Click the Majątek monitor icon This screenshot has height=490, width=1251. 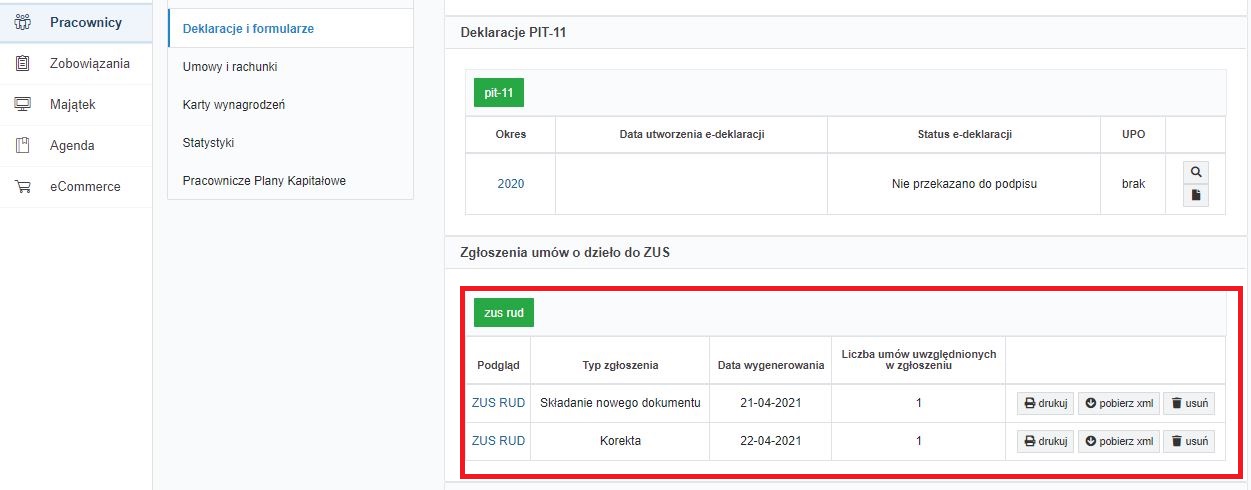(x=22, y=104)
